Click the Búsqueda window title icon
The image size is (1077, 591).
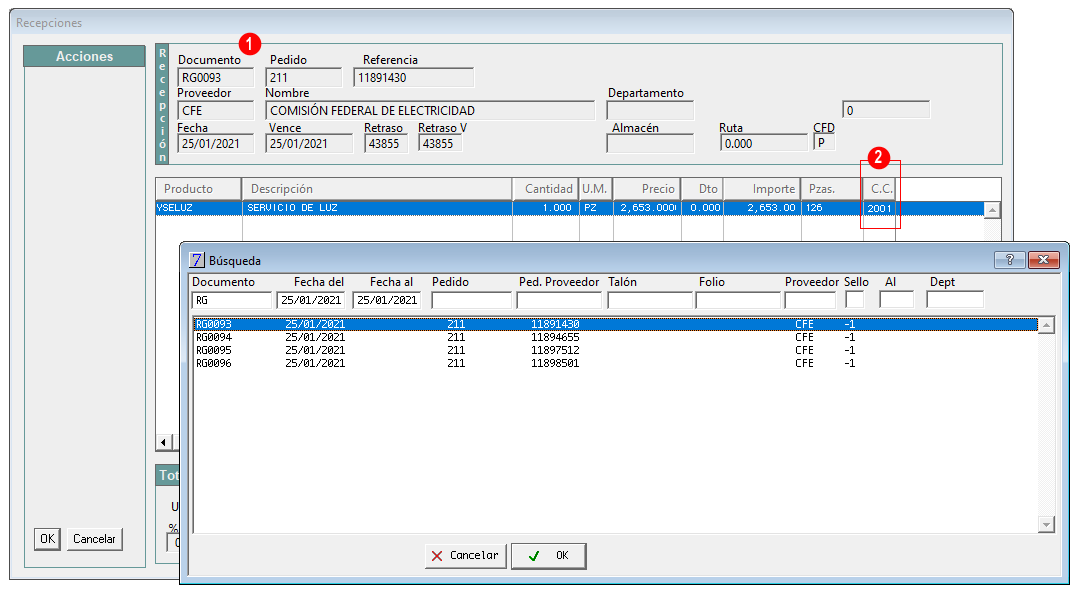tap(196, 260)
